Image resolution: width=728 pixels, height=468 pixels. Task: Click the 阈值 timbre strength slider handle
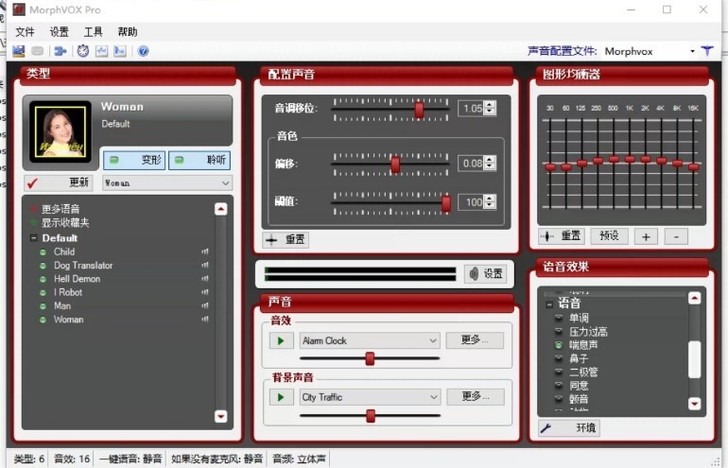pyautogui.click(x=446, y=203)
